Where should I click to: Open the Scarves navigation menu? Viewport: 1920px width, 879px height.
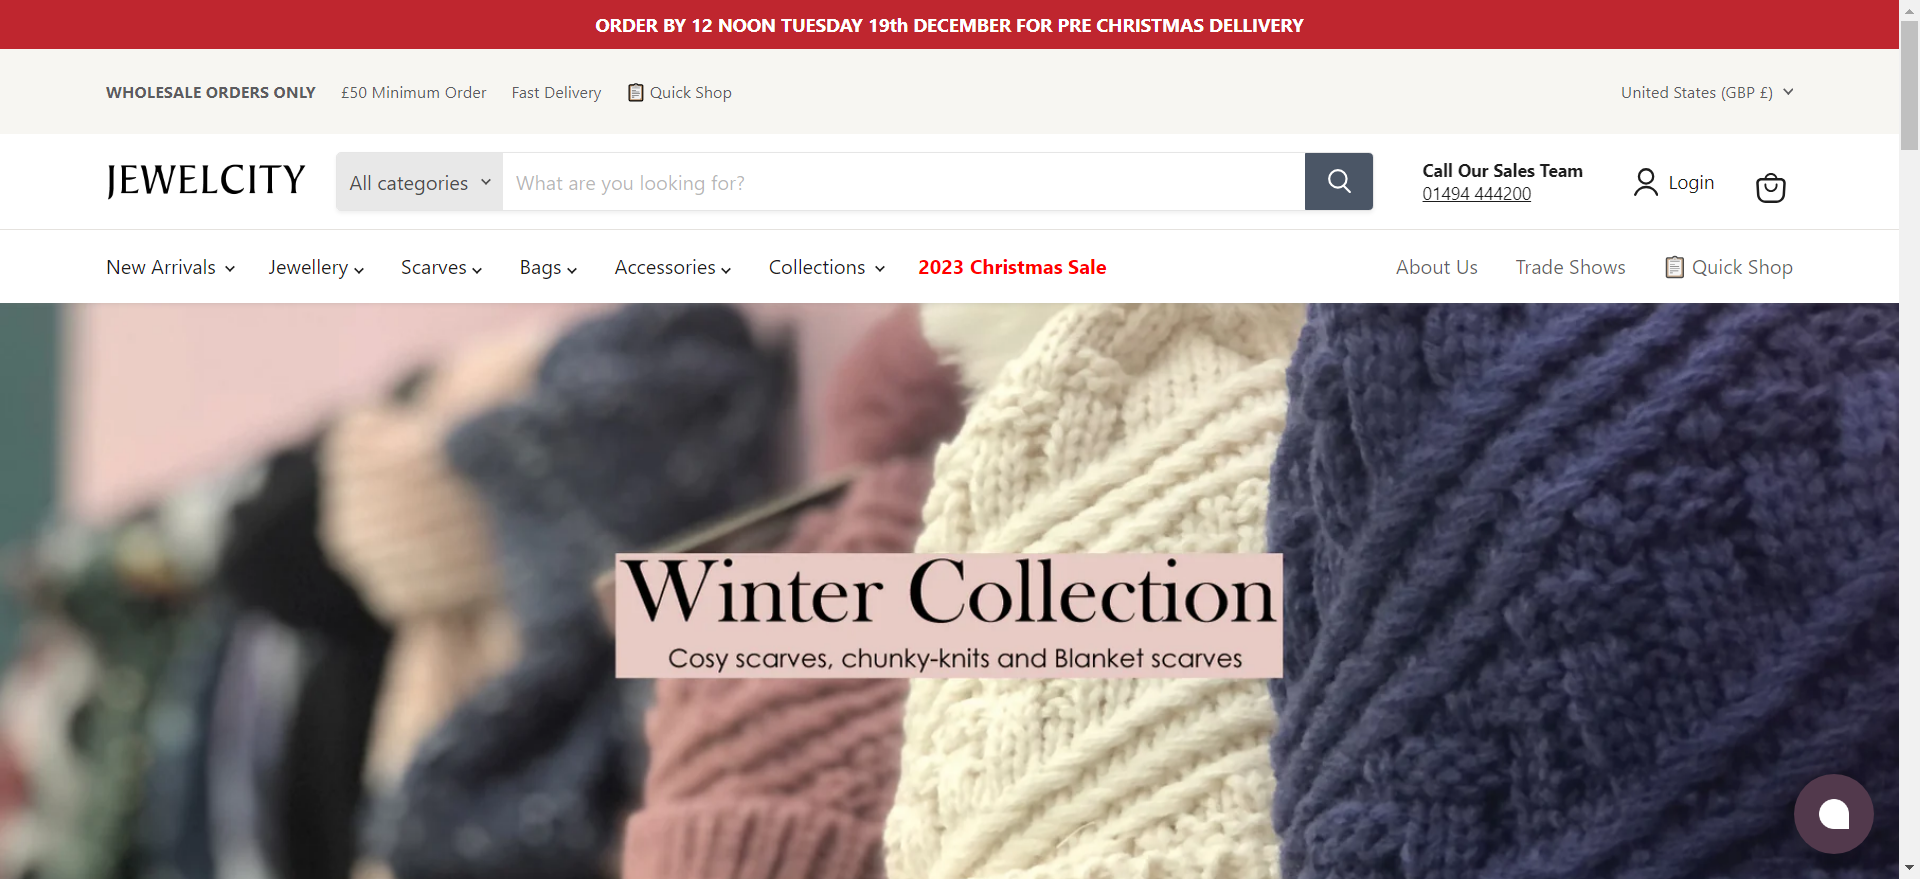coord(441,267)
